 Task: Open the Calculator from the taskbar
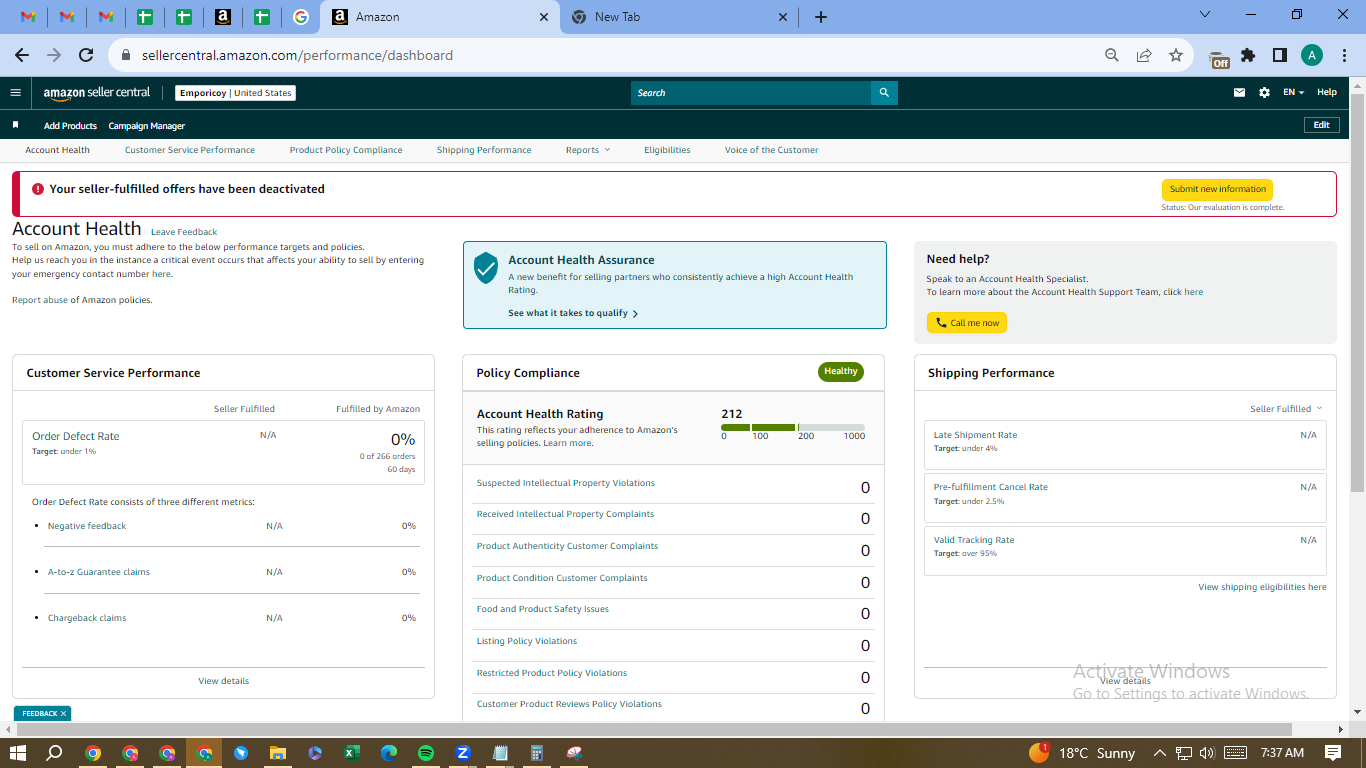(537, 753)
